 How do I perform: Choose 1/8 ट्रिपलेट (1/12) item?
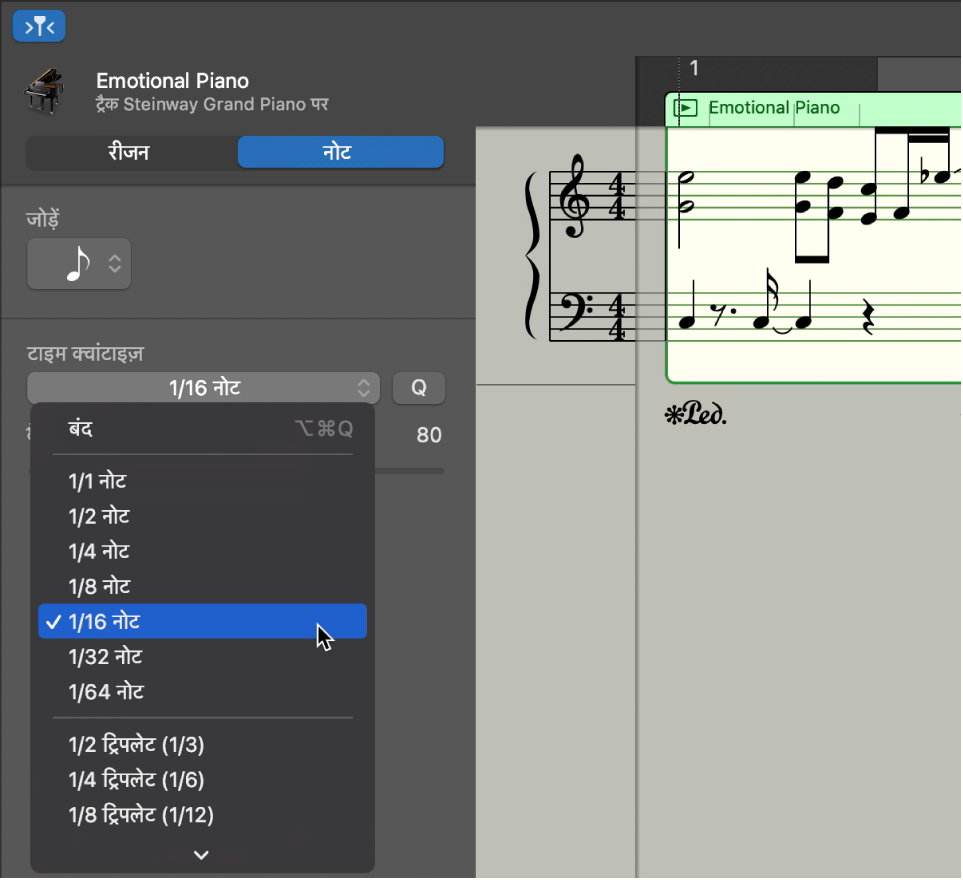pyautogui.click(x=203, y=815)
